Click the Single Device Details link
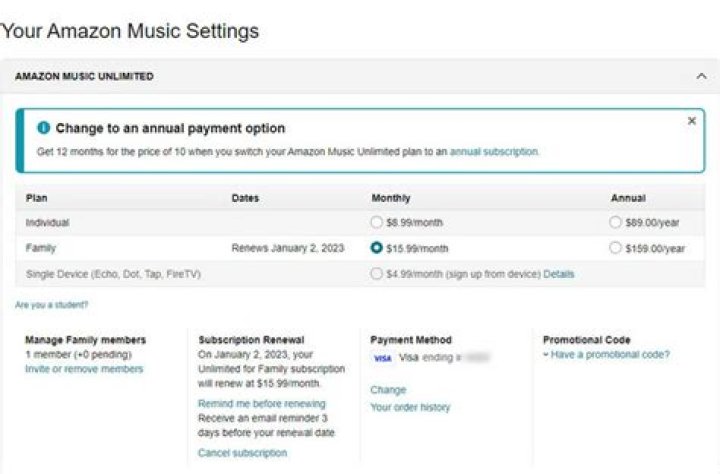 pos(559,274)
